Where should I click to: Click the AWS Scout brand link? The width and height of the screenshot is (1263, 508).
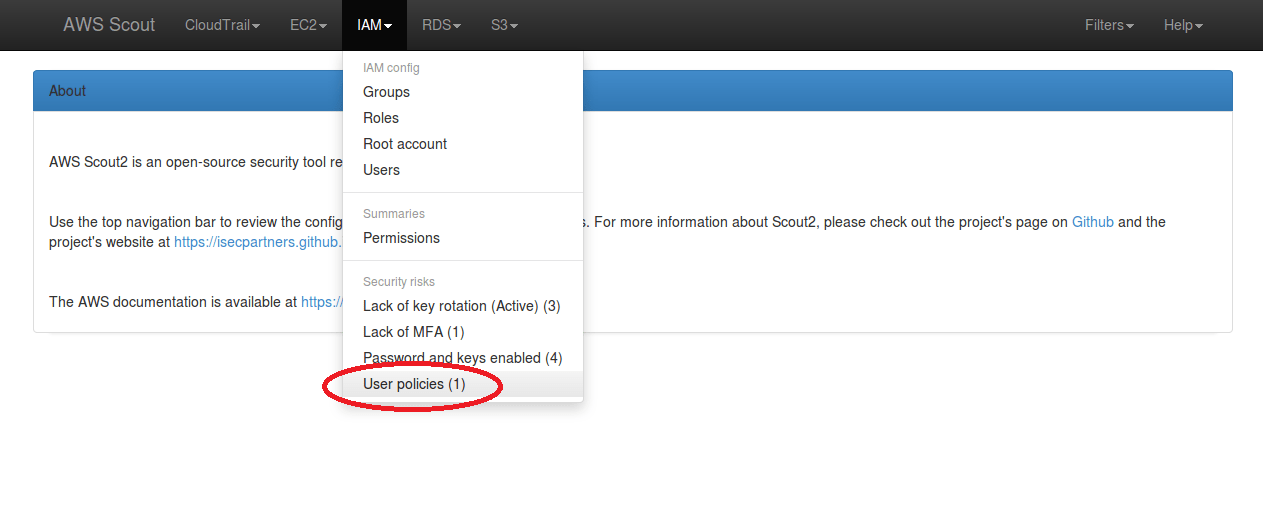[x=109, y=25]
